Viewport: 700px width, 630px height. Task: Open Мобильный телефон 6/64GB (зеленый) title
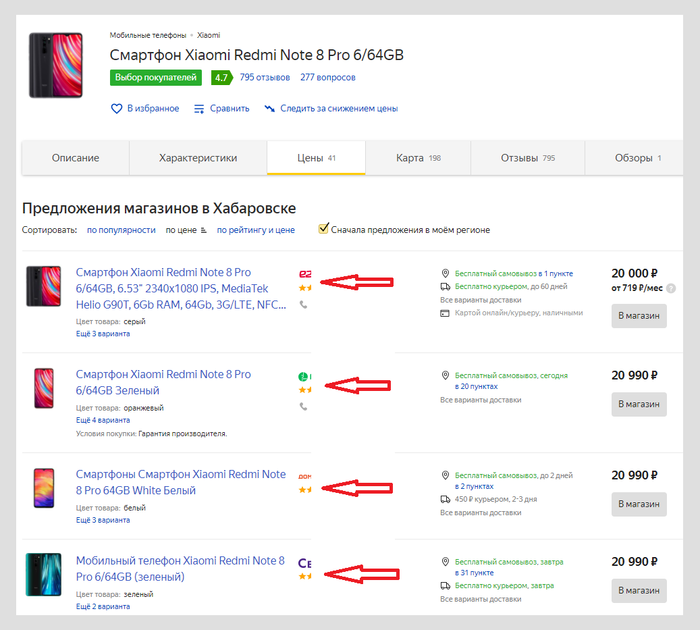point(180,569)
